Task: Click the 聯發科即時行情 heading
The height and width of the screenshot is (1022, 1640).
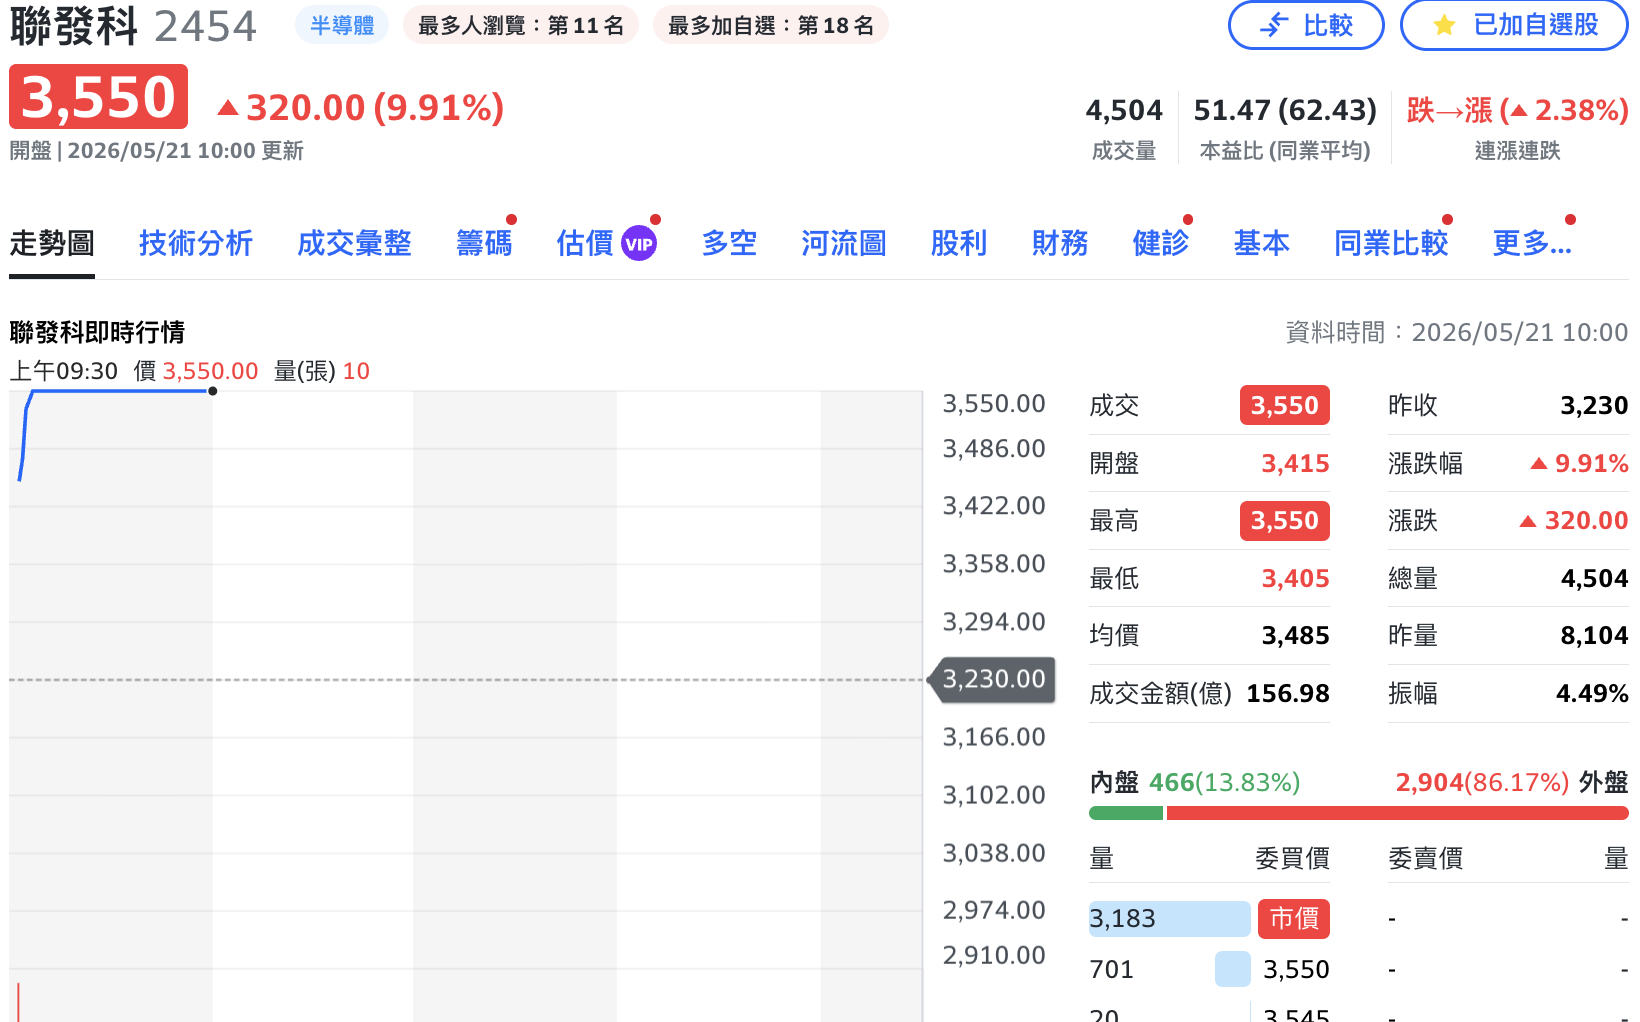Action: (x=97, y=332)
